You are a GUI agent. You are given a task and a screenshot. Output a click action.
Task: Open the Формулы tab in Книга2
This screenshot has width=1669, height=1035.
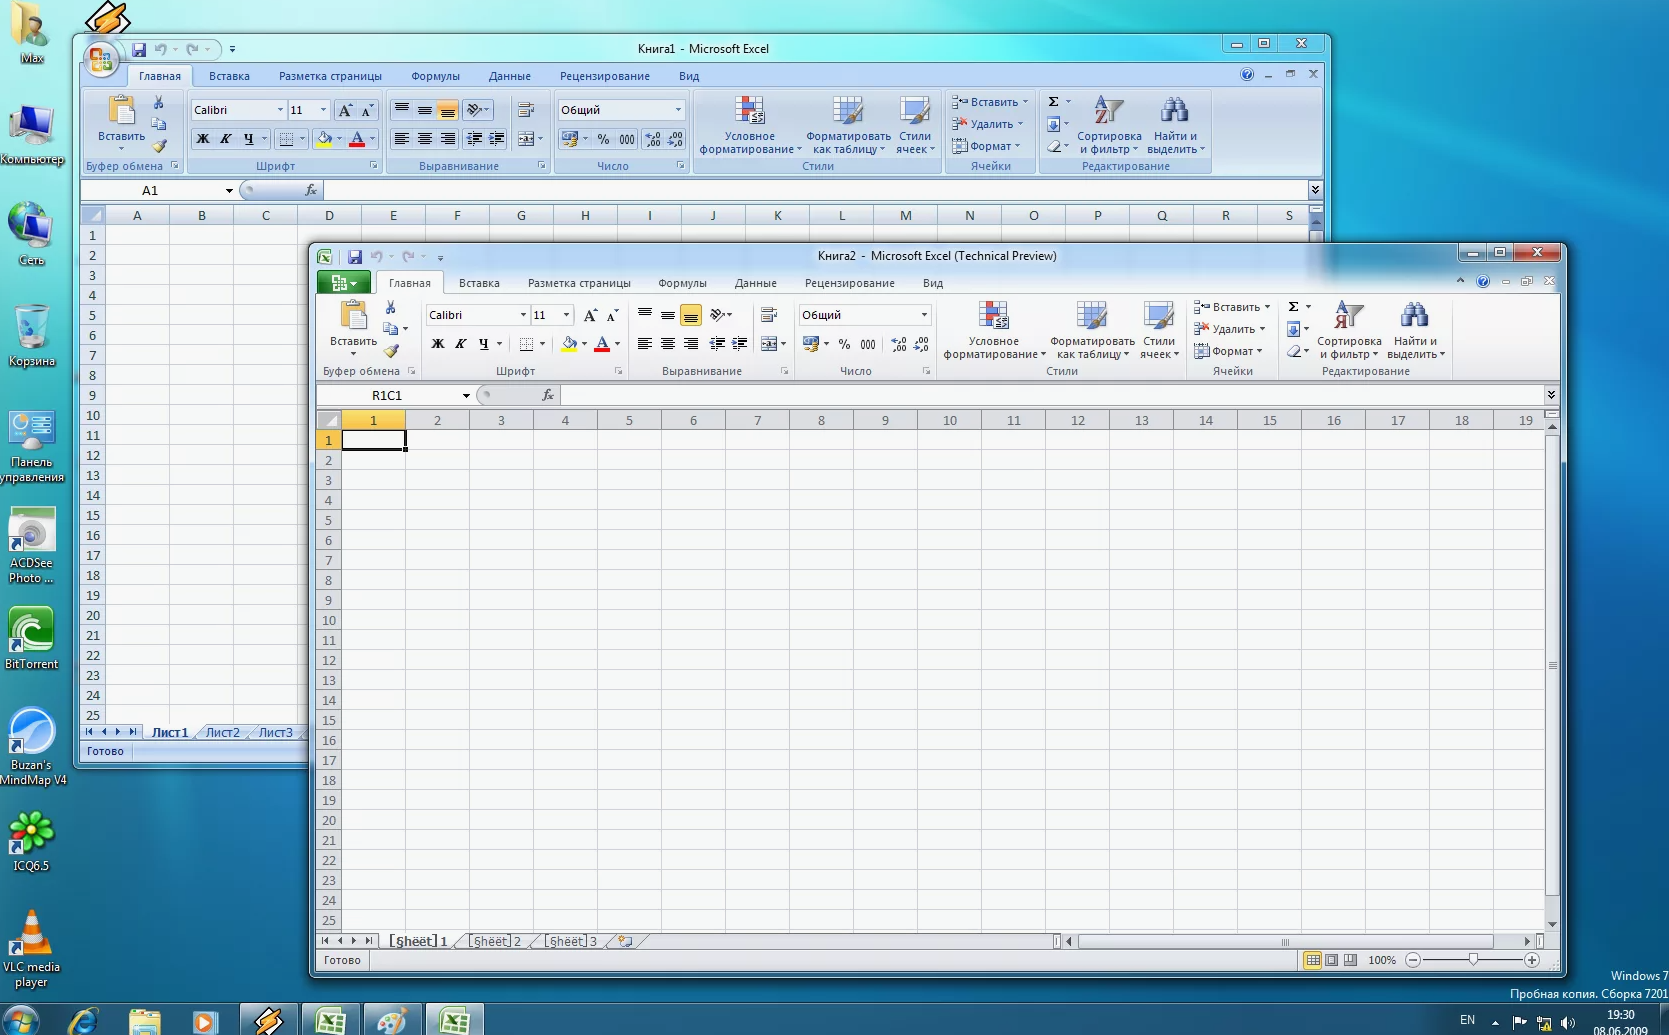(682, 283)
